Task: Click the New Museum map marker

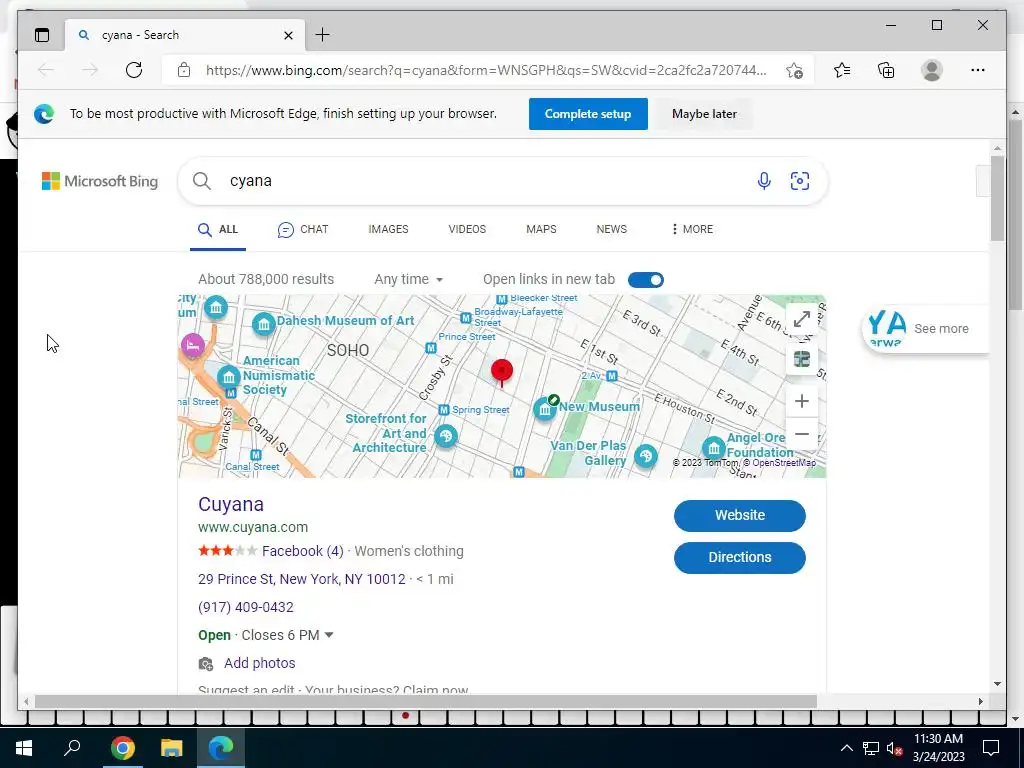Action: 545,409
